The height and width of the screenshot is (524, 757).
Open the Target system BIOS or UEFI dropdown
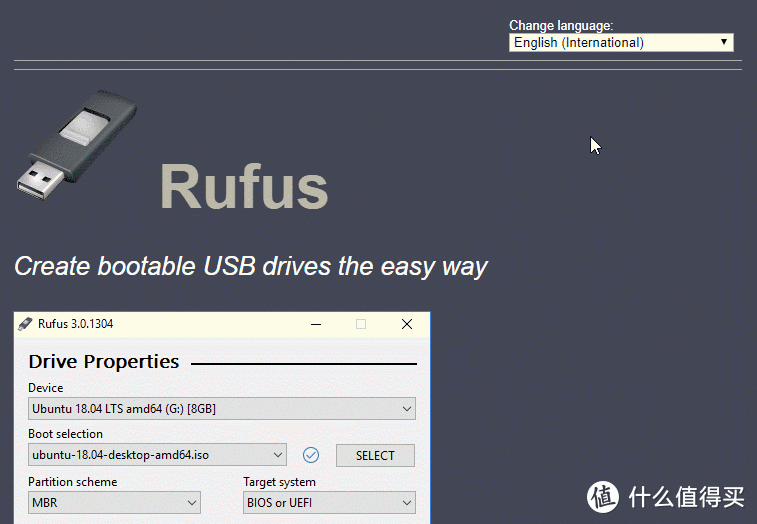click(329, 503)
